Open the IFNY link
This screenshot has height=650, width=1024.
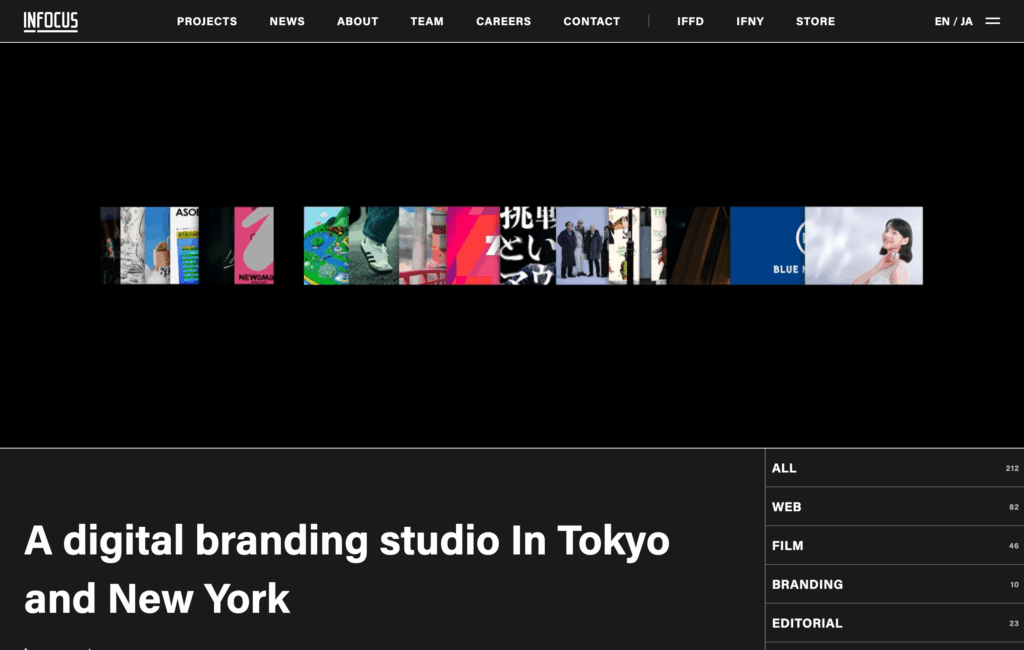pyautogui.click(x=750, y=21)
